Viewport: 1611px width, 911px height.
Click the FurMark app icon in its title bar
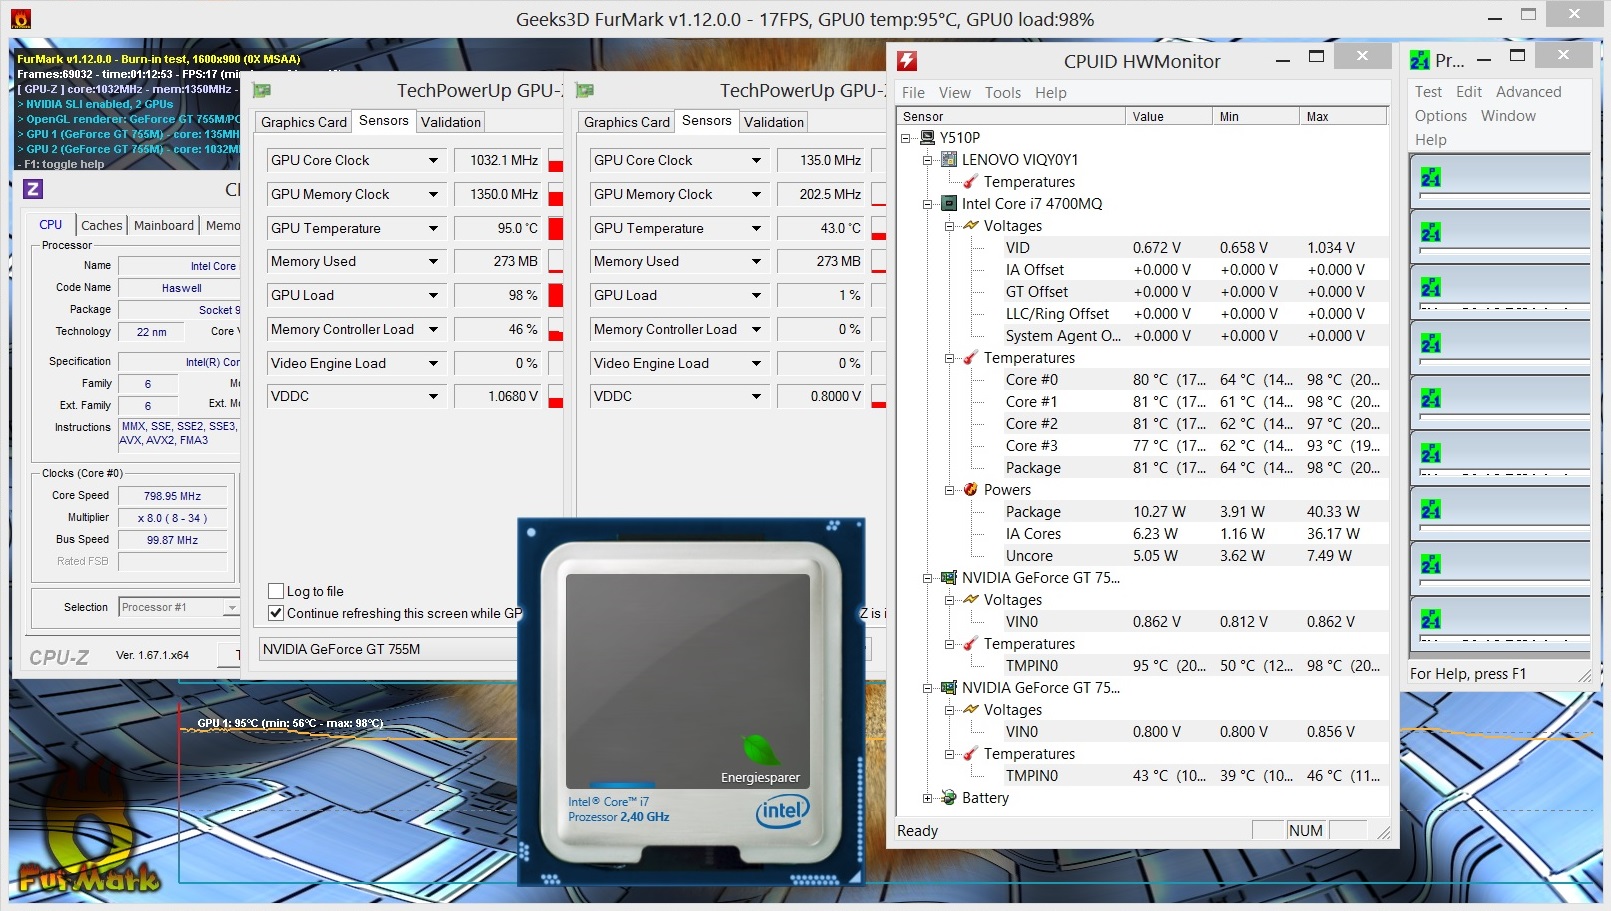tap(19, 18)
